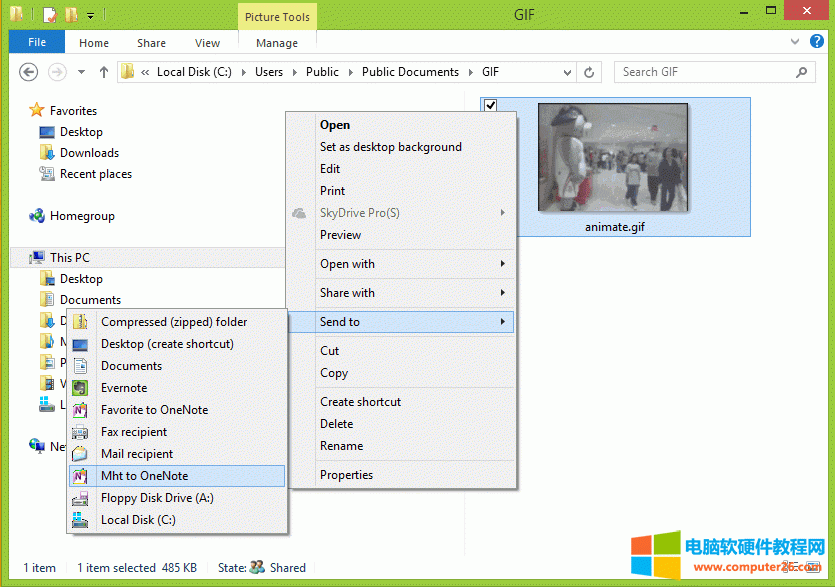Click the animate.gif thumbnail
The height and width of the screenshot is (587, 835).
[x=612, y=157]
